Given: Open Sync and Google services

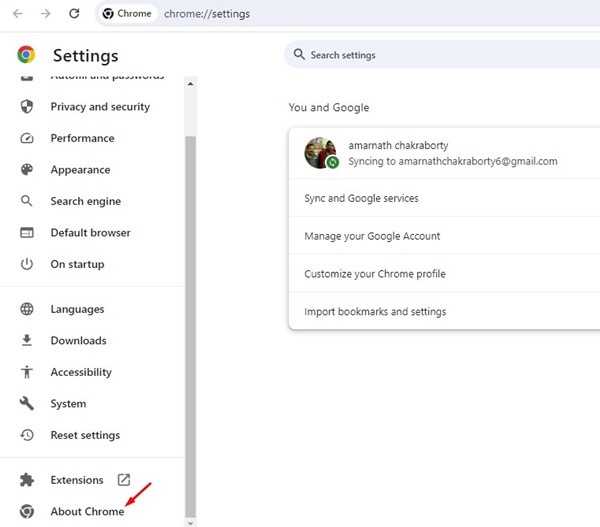Looking at the screenshot, I should pyautogui.click(x=361, y=198).
